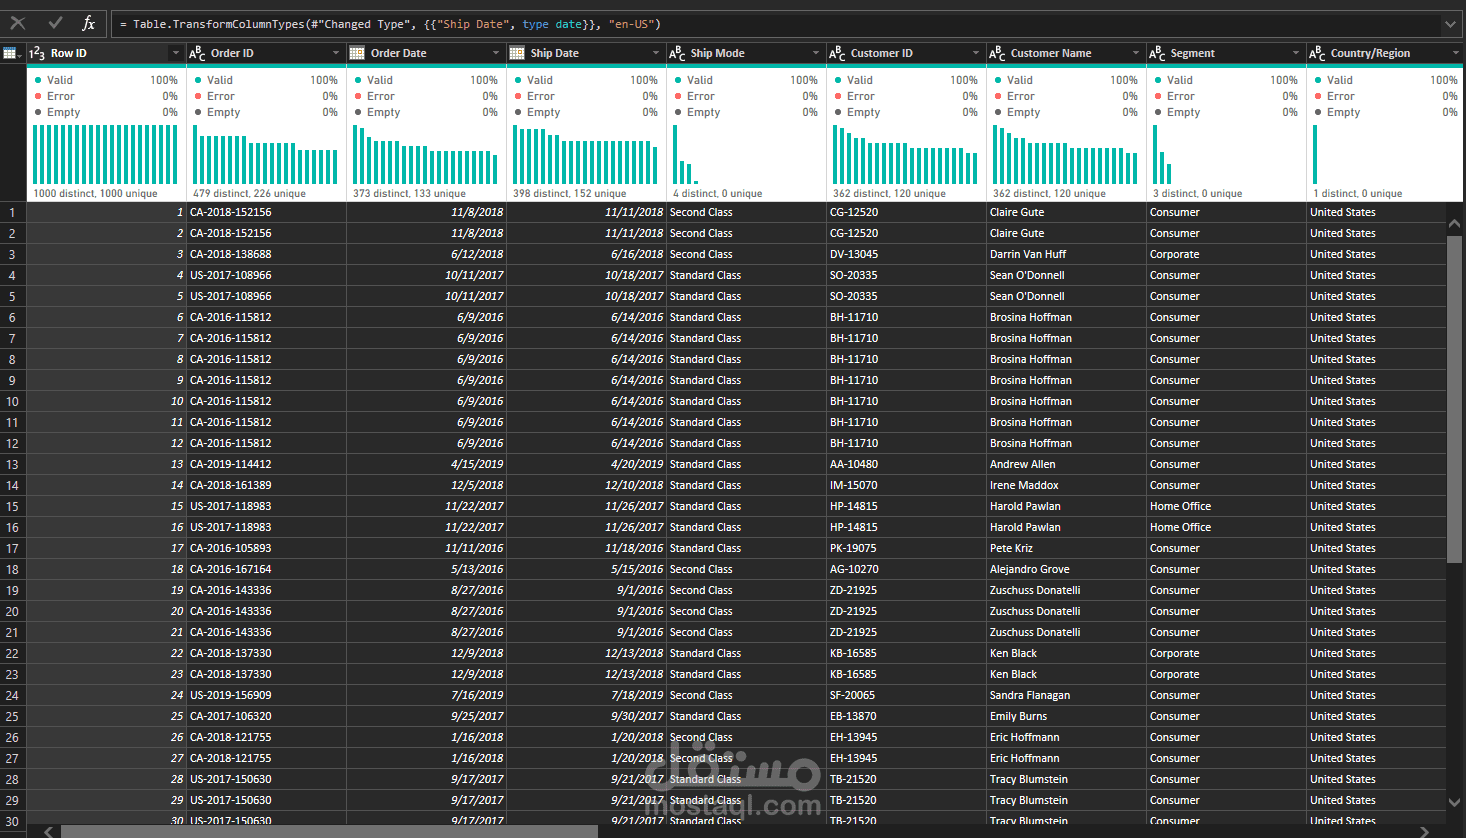Select customer name Alejandro Grove
The image size is (1466, 838).
1066,569
